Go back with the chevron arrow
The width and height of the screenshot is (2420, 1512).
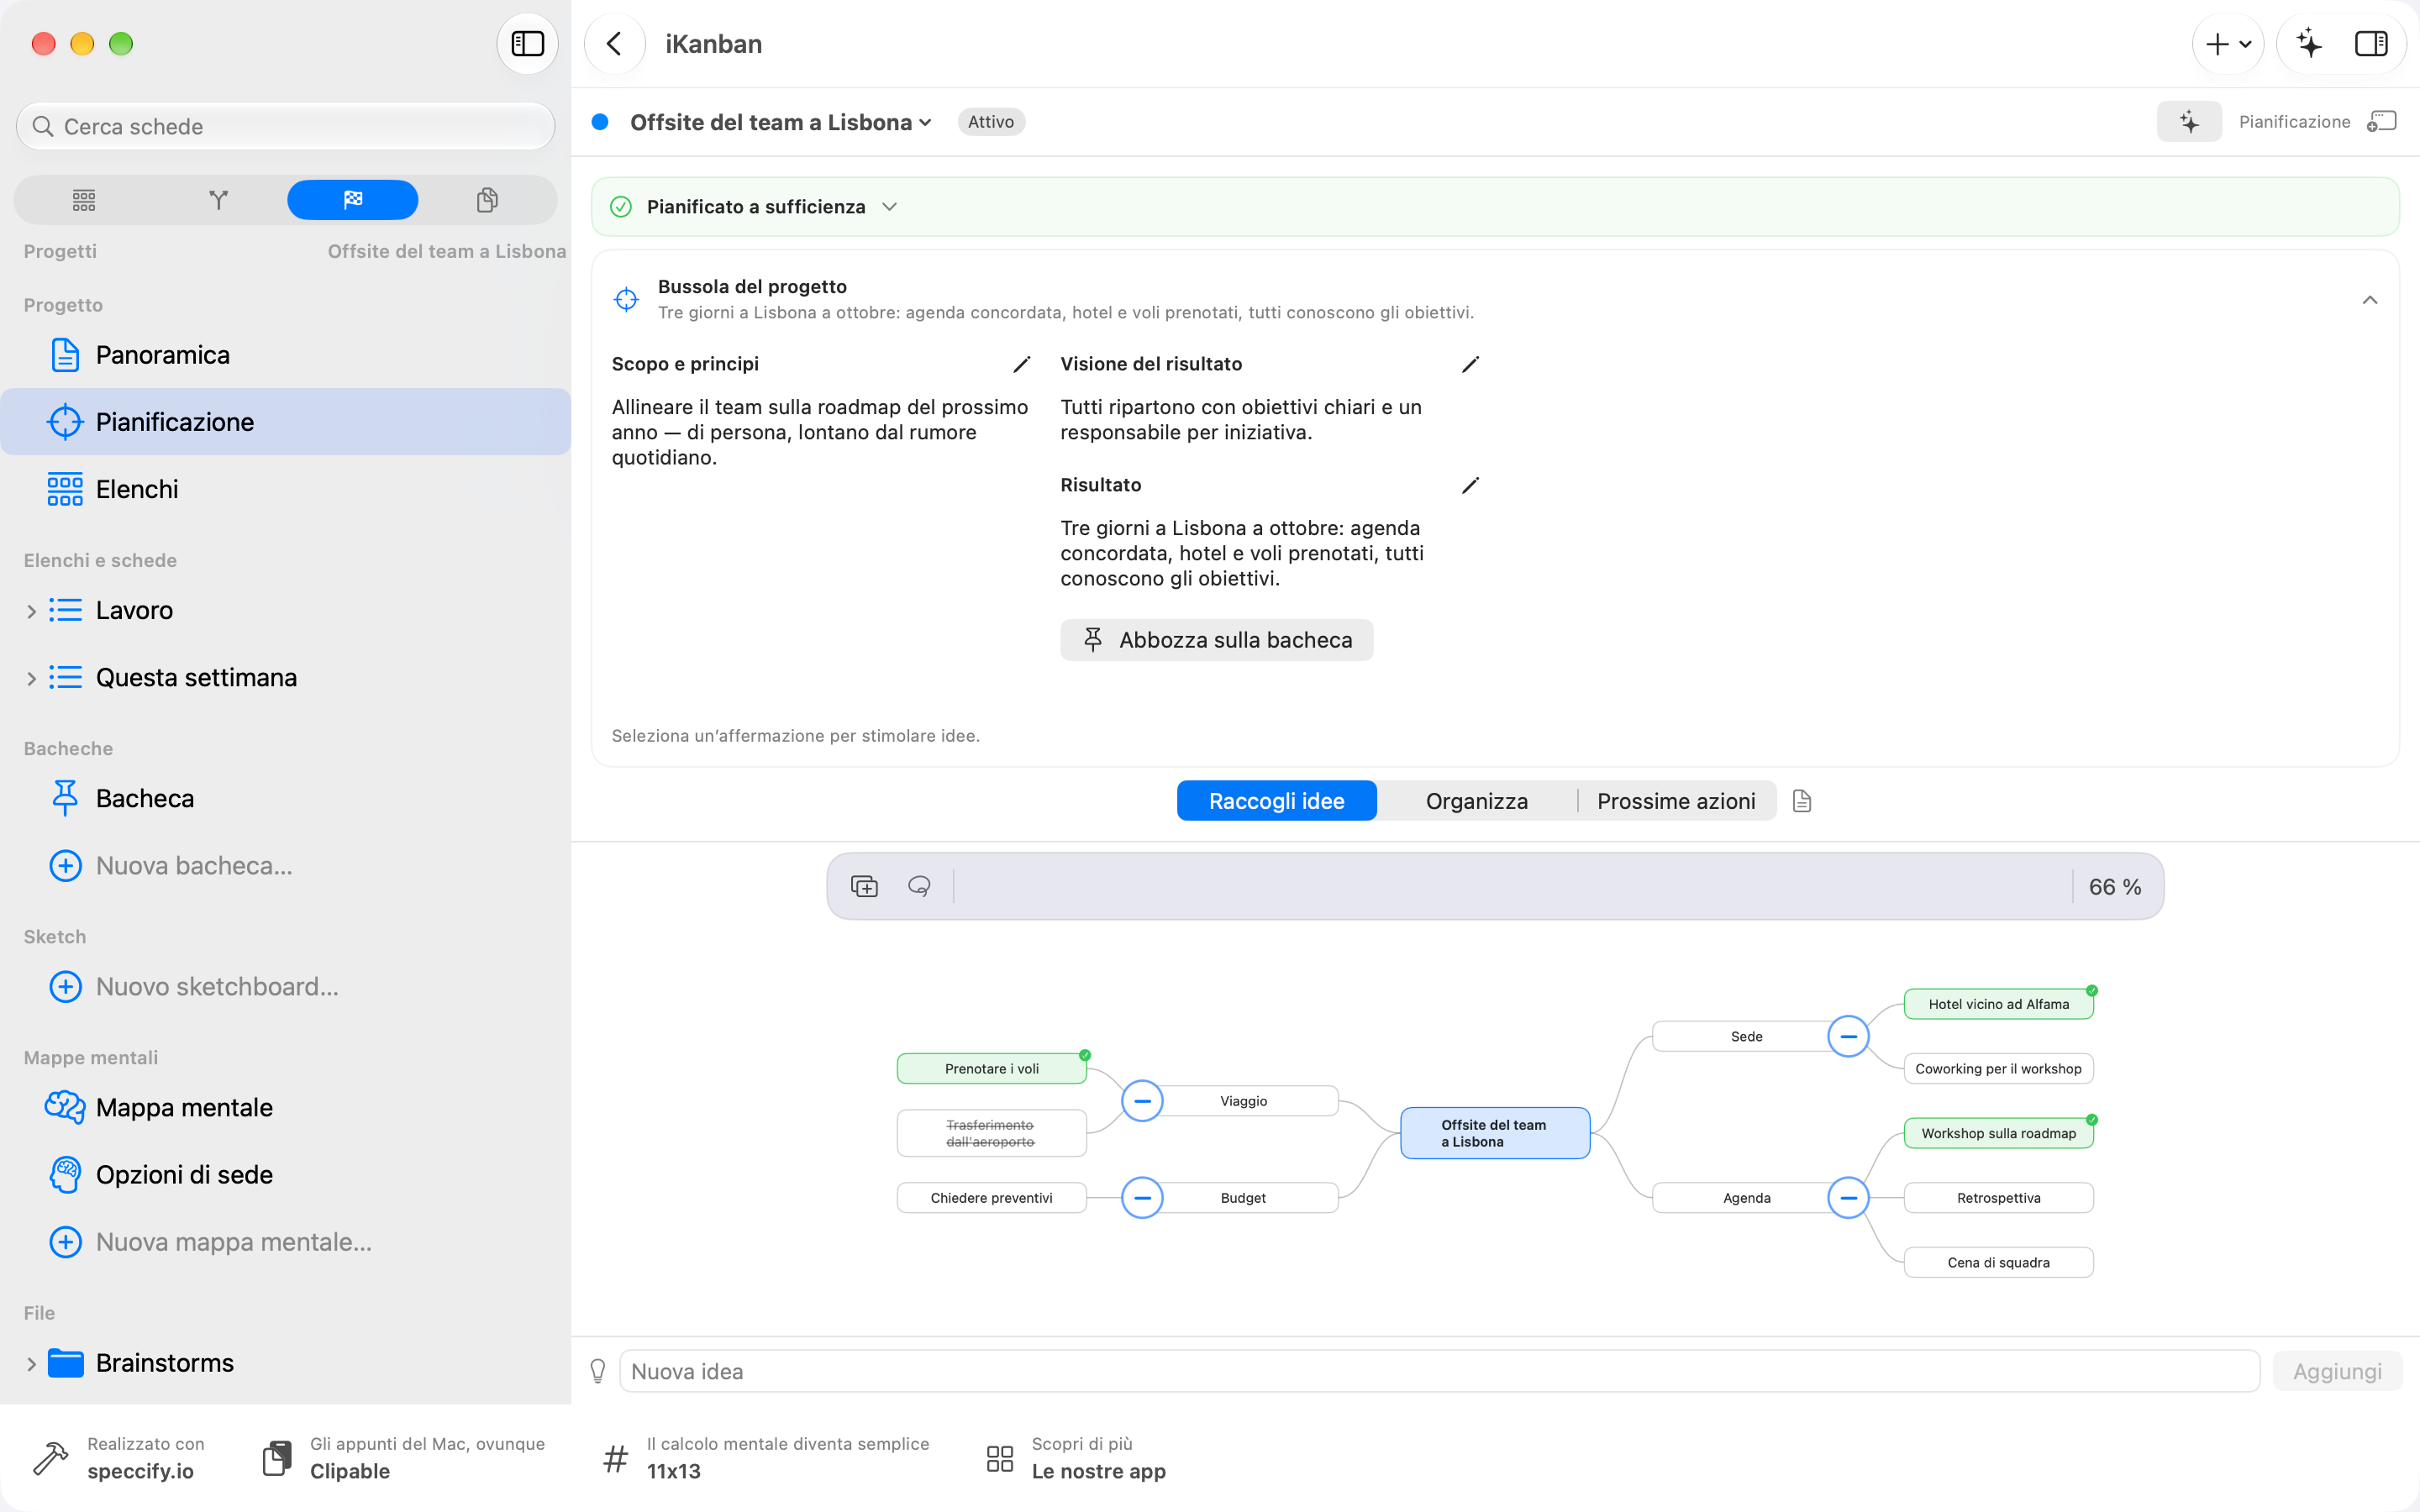click(x=614, y=44)
